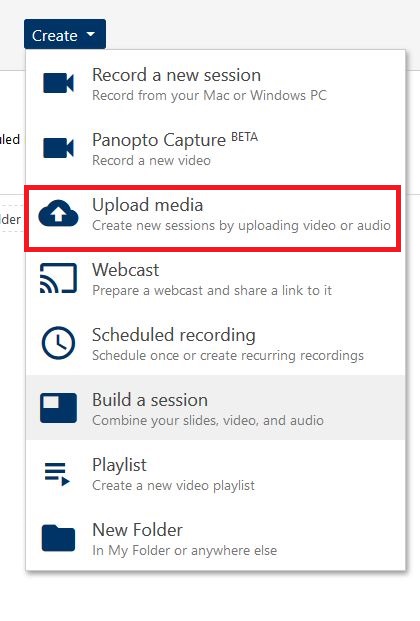Screen dimensions: 420x621
Task: Choose Webcast from the Create menu
Action: coord(216,278)
